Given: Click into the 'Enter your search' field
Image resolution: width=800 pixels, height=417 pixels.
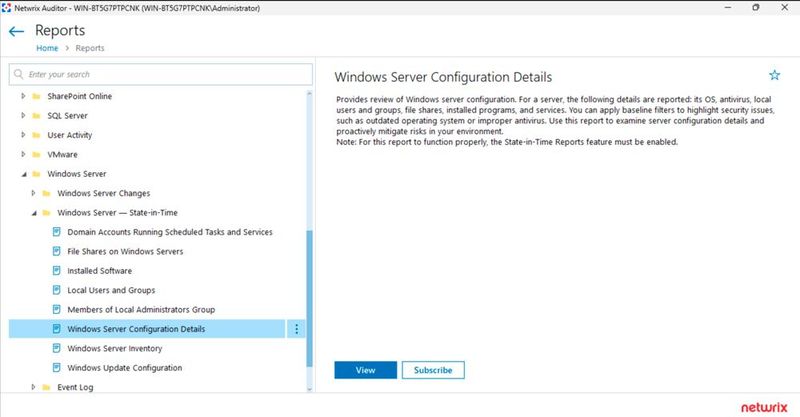Looking at the screenshot, I should 161,75.
